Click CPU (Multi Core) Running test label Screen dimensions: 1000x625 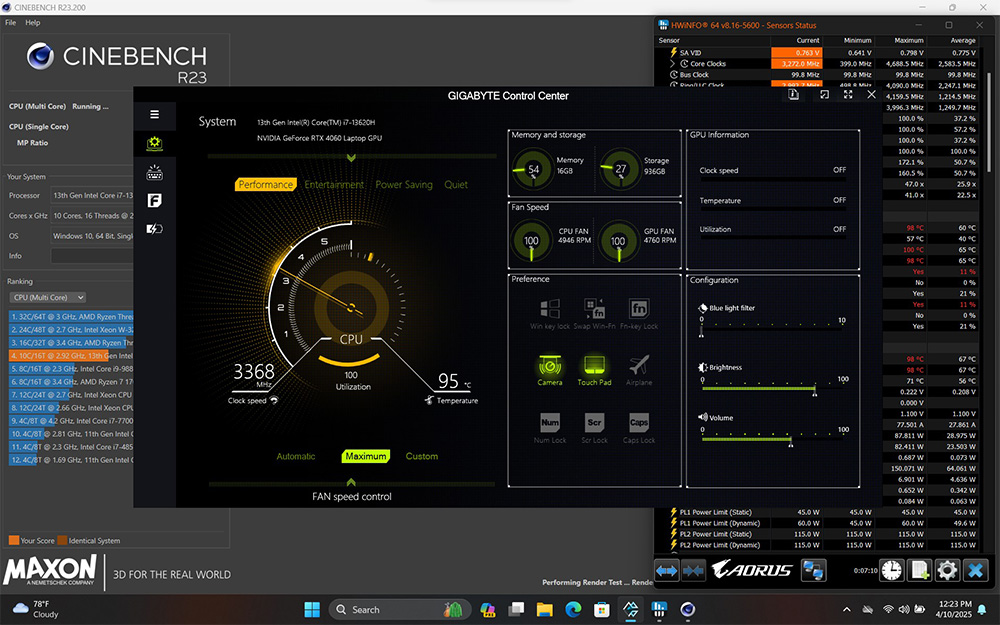[x=59, y=107]
